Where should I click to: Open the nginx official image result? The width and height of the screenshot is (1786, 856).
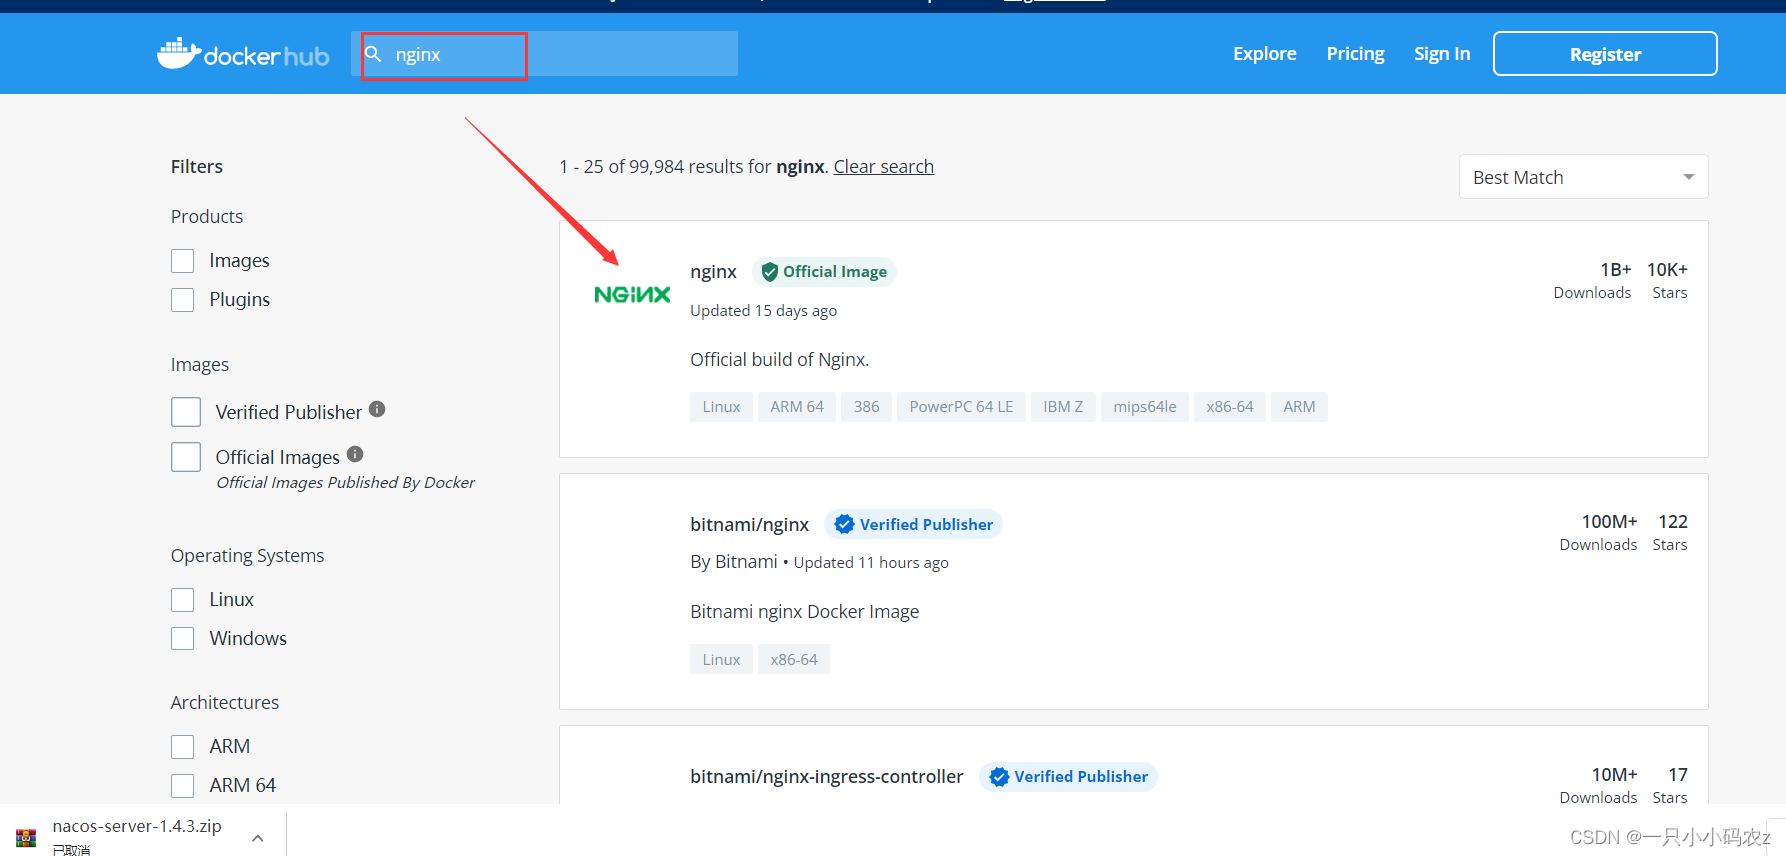coord(713,272)
